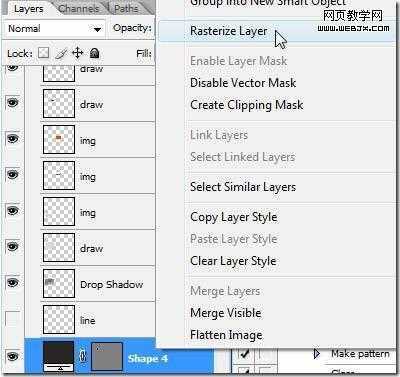Select the Drop Shadow layer thumbnail
400x377 pixels.
point(59,284)
